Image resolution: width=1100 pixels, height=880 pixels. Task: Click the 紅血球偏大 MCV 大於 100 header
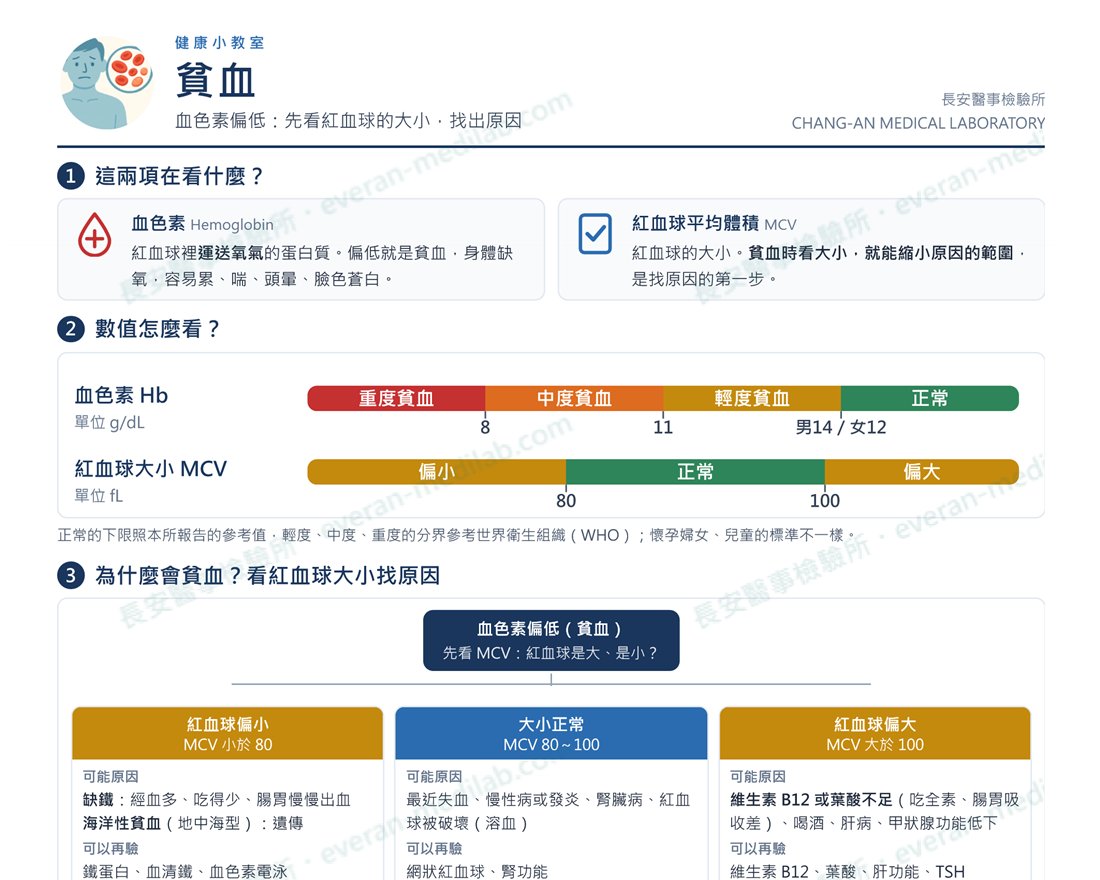click(x=875, y=733)
